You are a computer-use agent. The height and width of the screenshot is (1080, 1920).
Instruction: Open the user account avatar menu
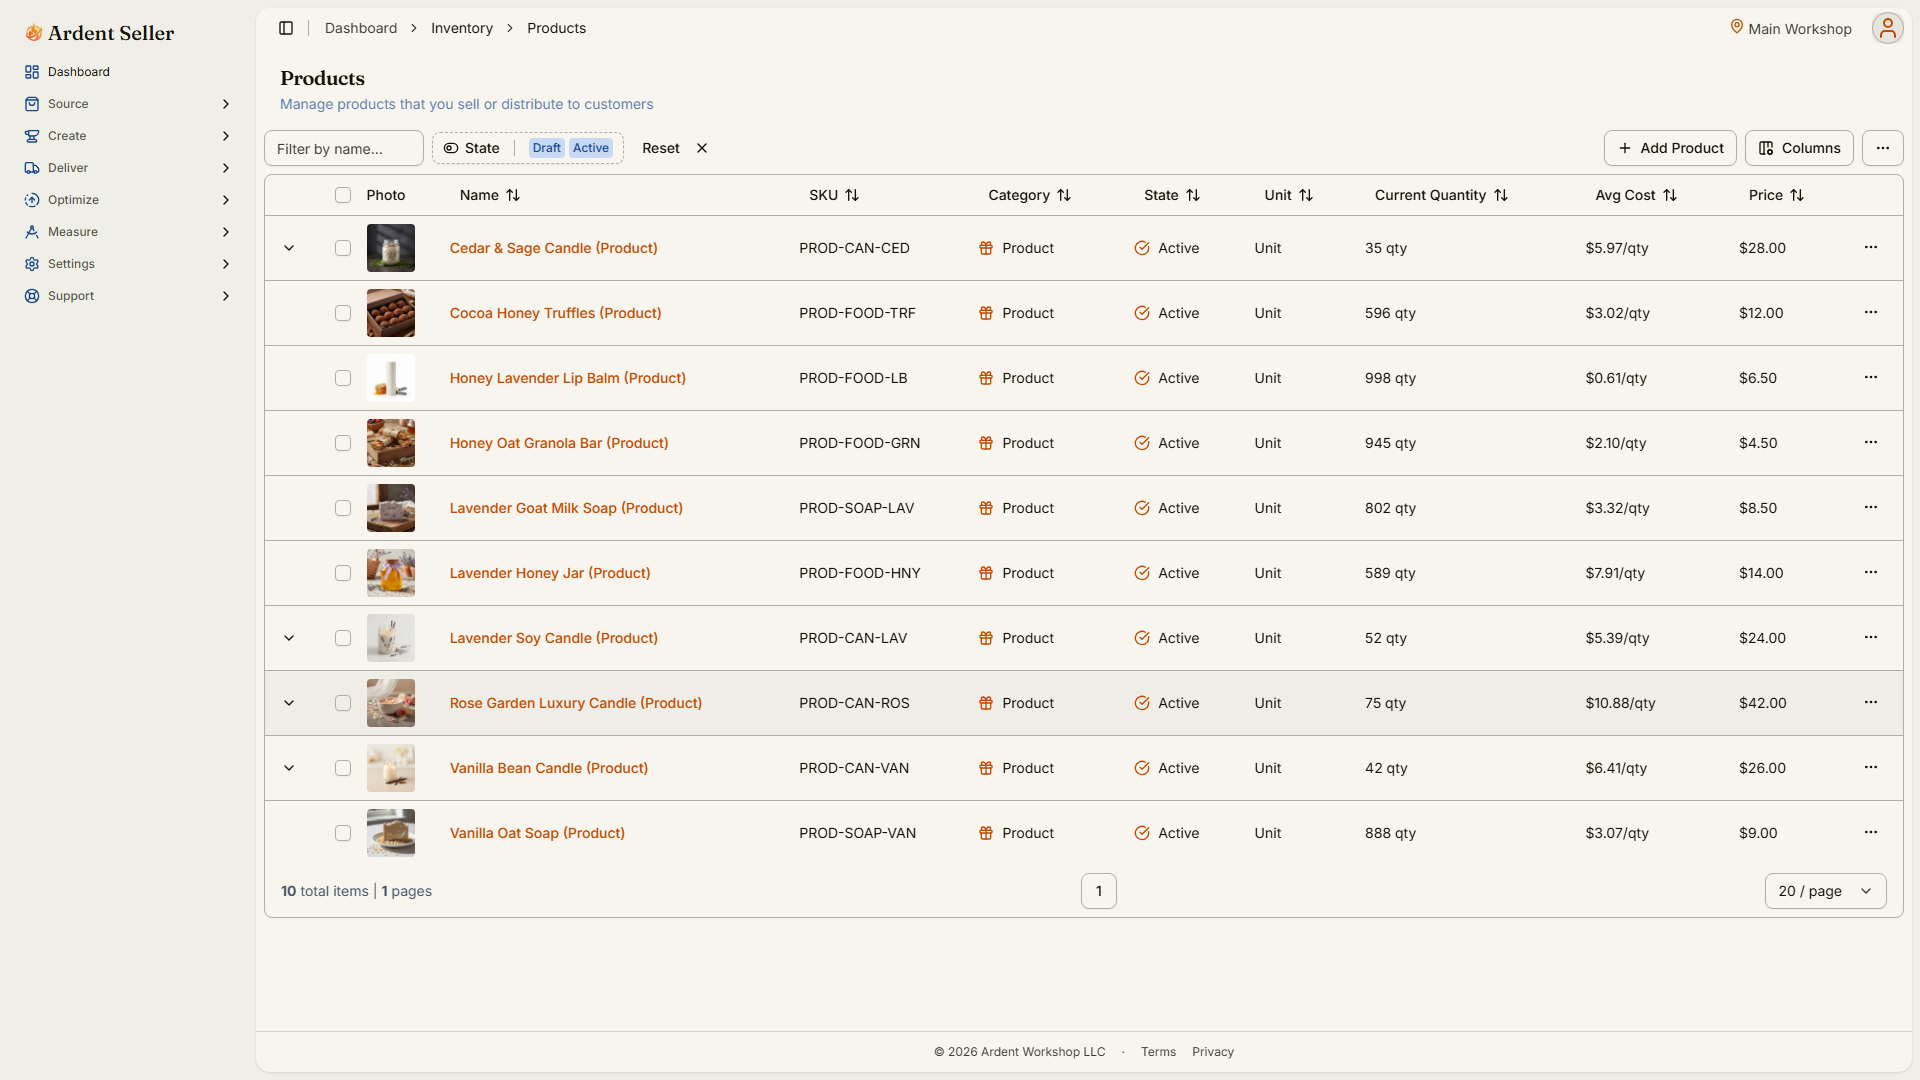tap(1887, 28)
